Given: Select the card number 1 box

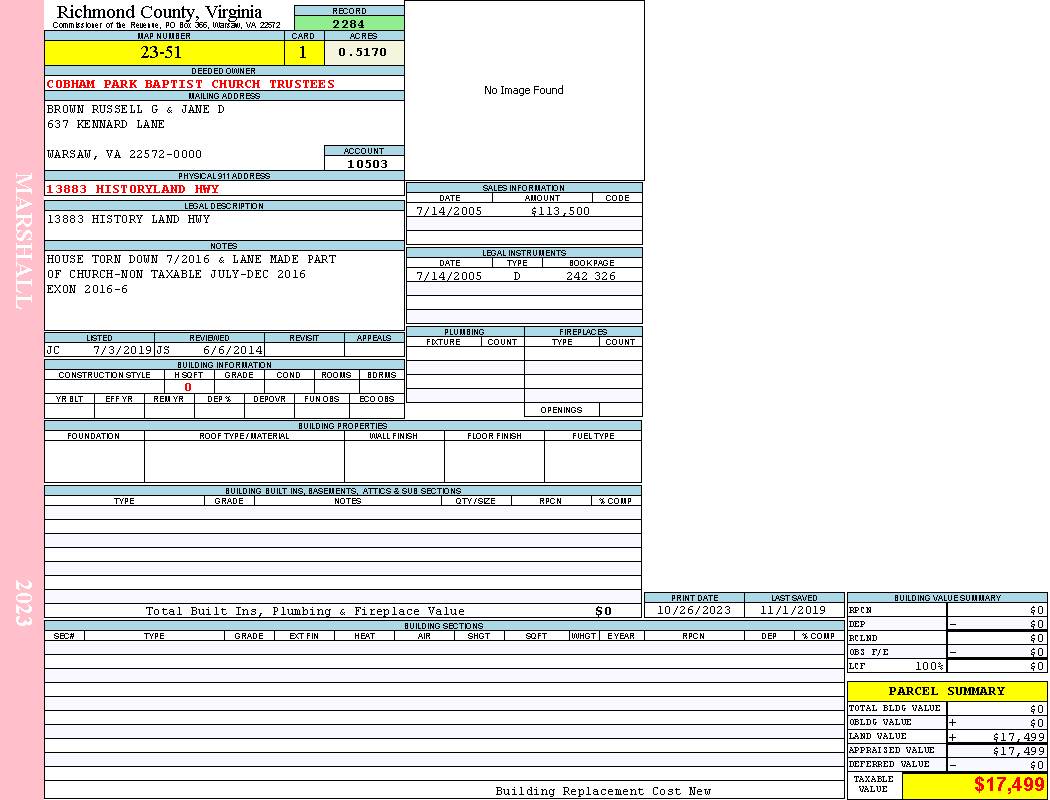Looking at the screenshot, I should (x=303, y=53).
